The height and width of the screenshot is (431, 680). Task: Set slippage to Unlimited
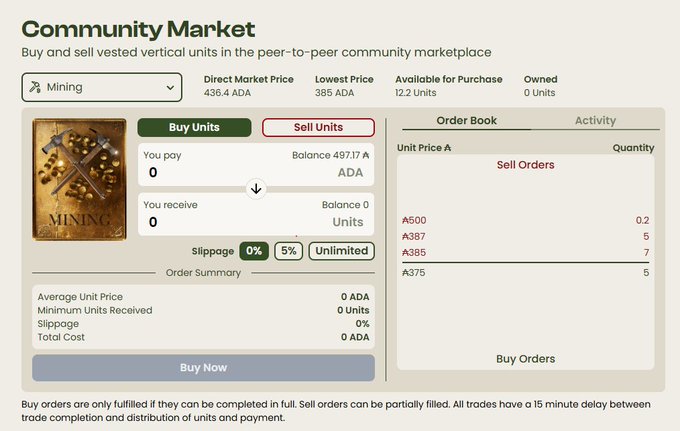point(342,251)
